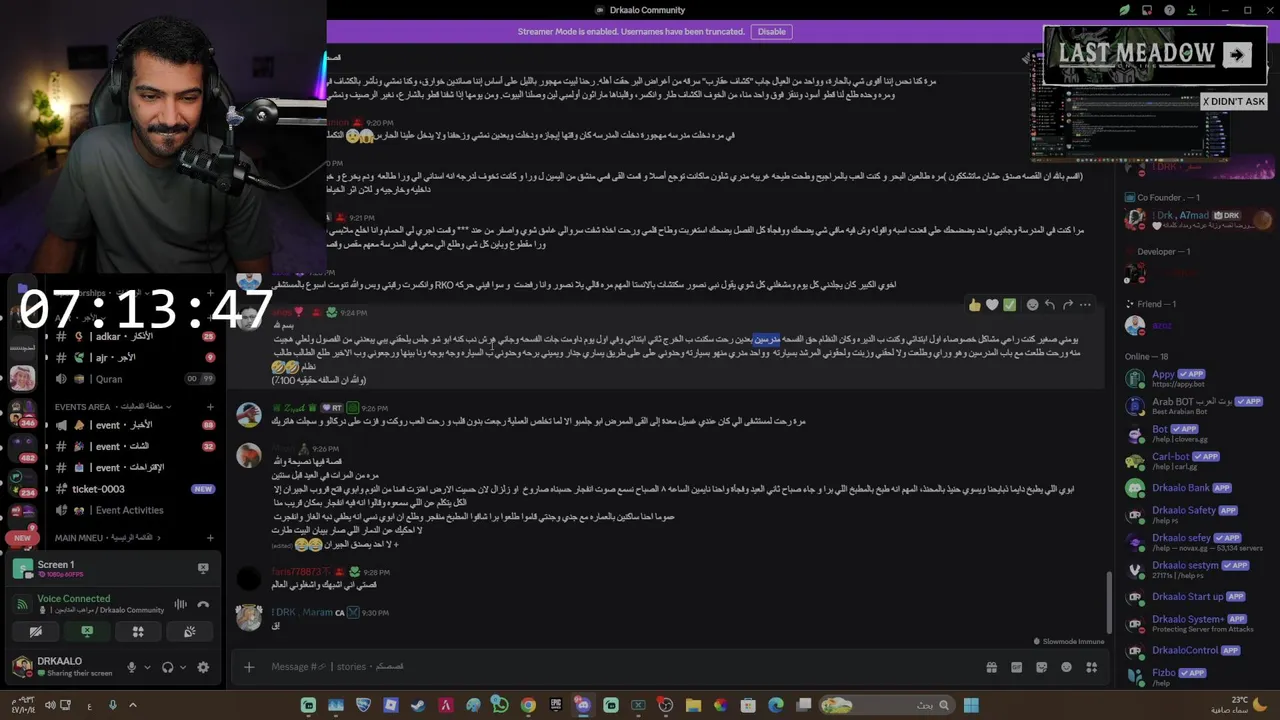The width and height of the screenshot is (1280, 720).
Task: Open Google Chrome from the taskbar
Action: tap(528, 705)
